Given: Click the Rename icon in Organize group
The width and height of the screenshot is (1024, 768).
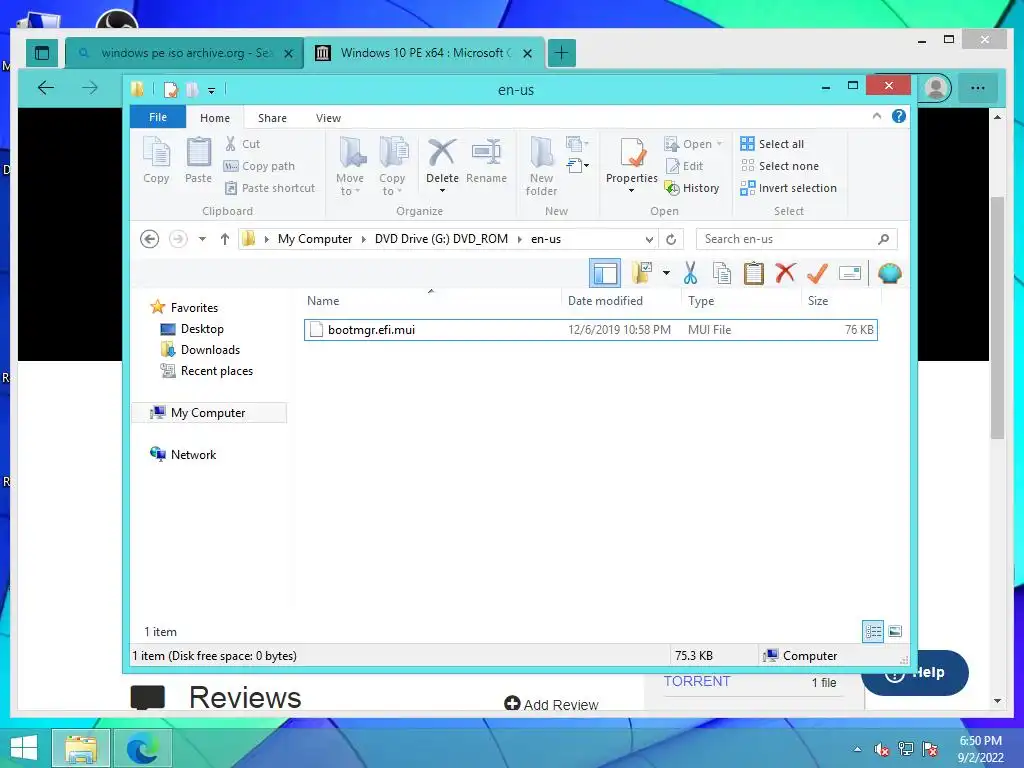Looking at the screenshot, I should [x=487, y=160].
